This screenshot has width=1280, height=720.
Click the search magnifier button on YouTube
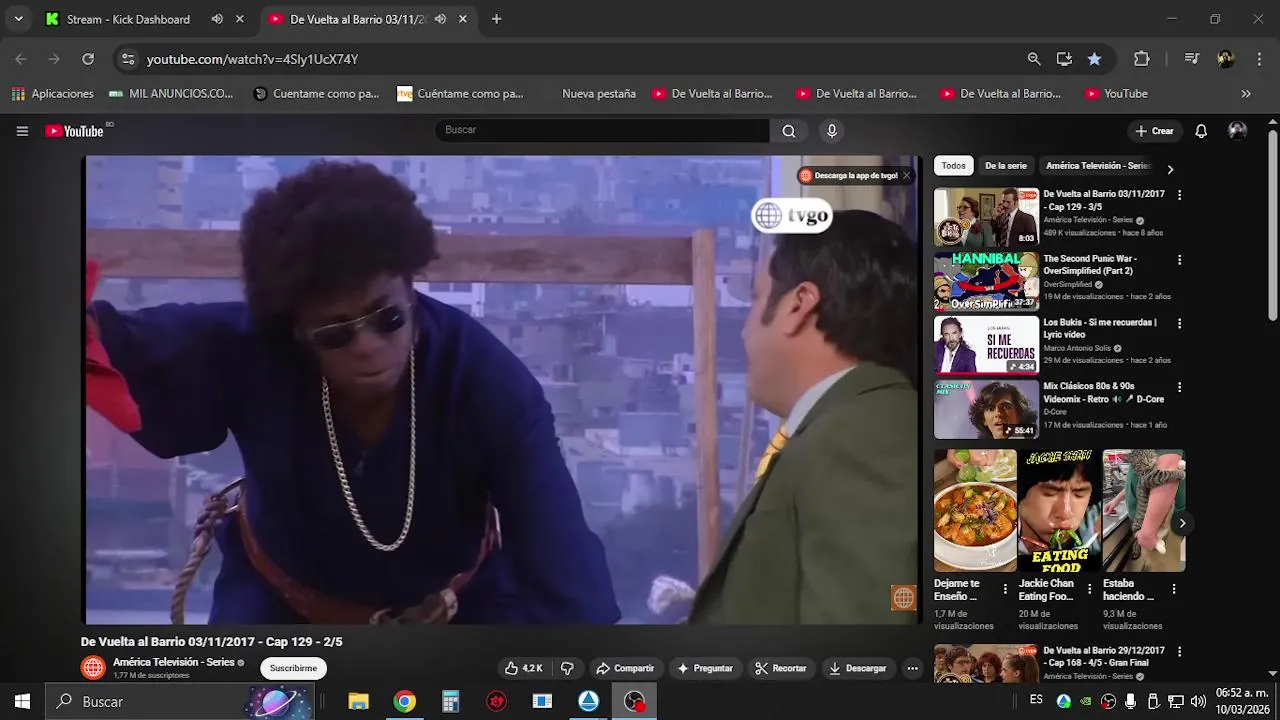tap(789, 131)
